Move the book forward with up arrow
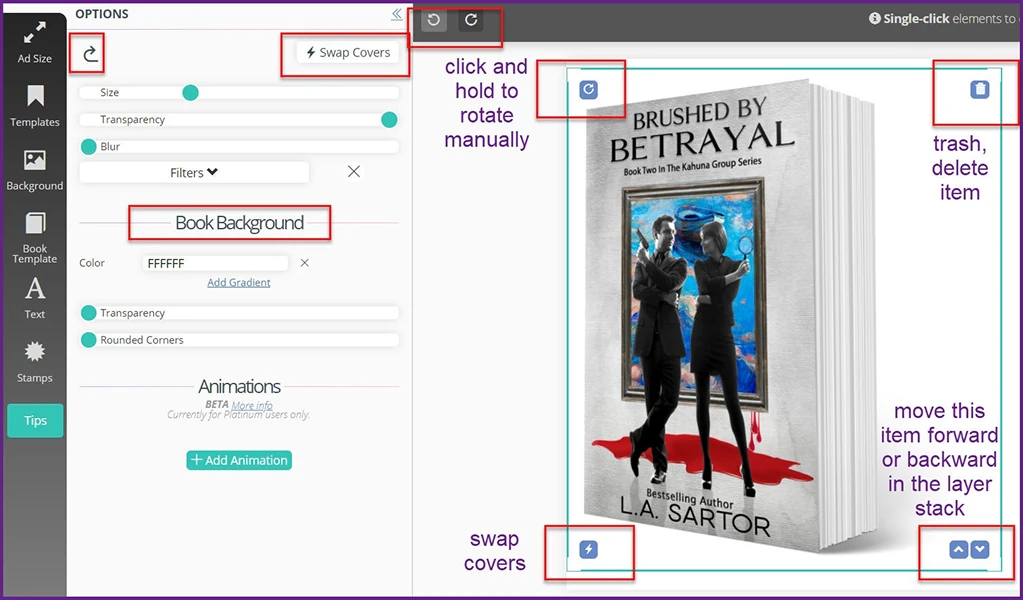The image size is (1023, 600). [958, 550]
